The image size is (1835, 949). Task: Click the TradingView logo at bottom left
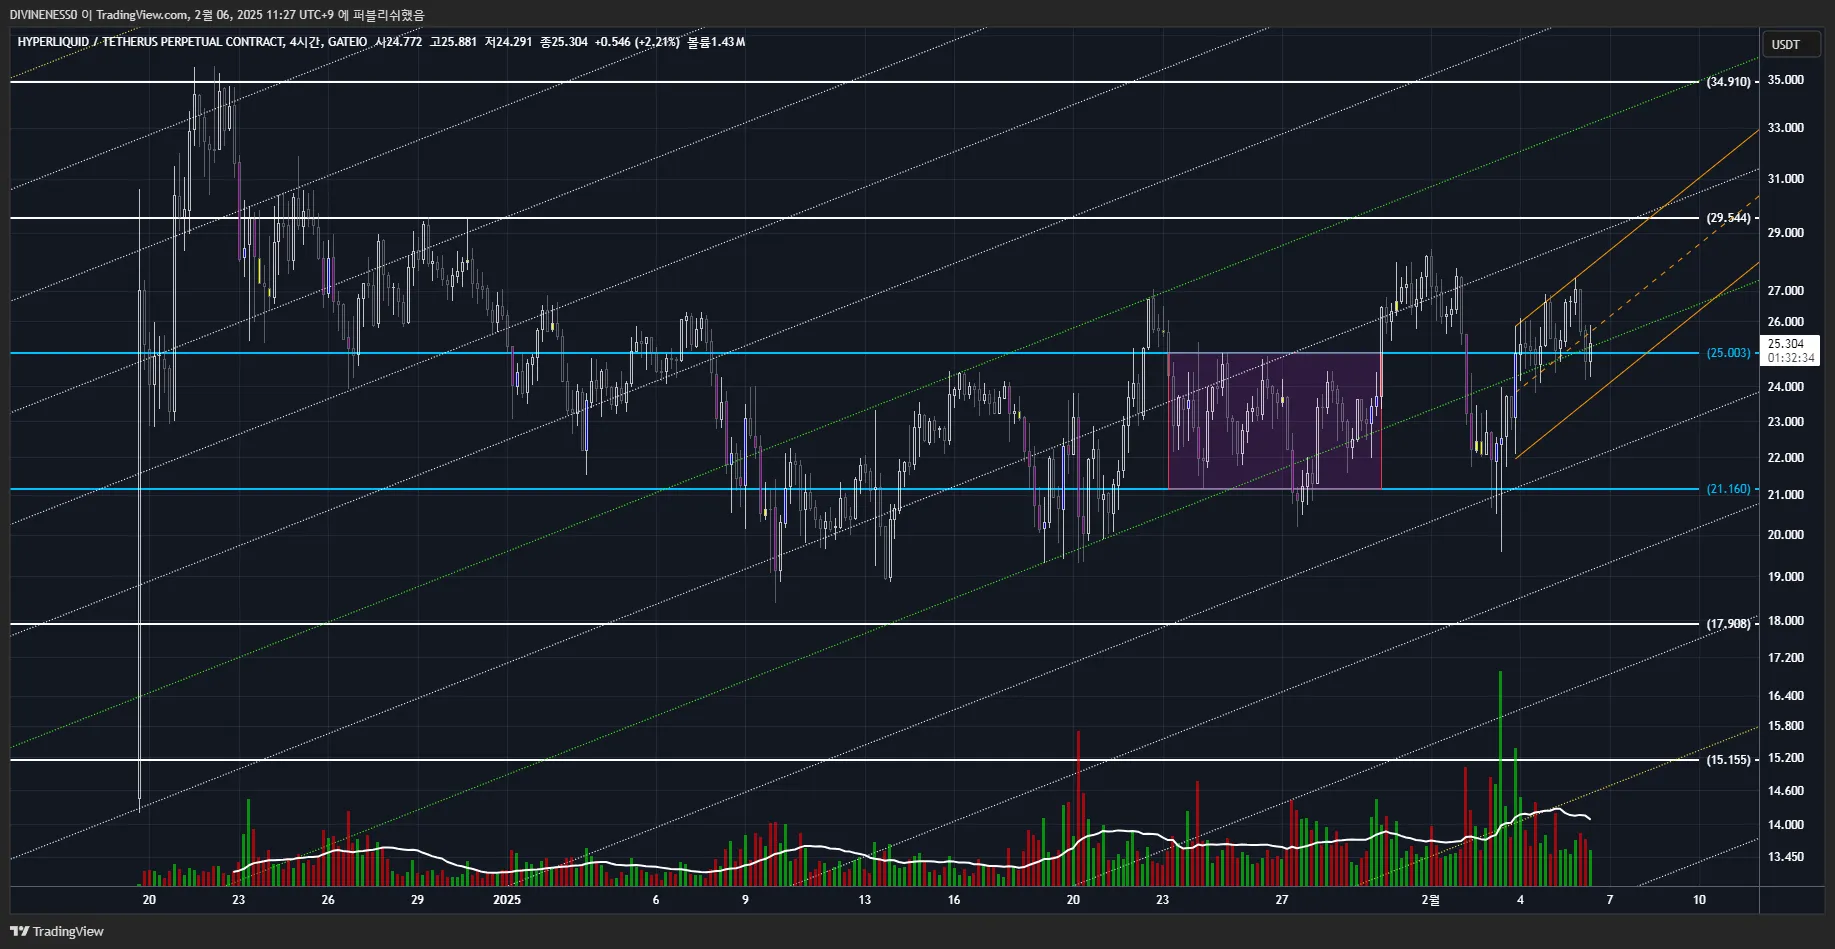tap(57, 931)
